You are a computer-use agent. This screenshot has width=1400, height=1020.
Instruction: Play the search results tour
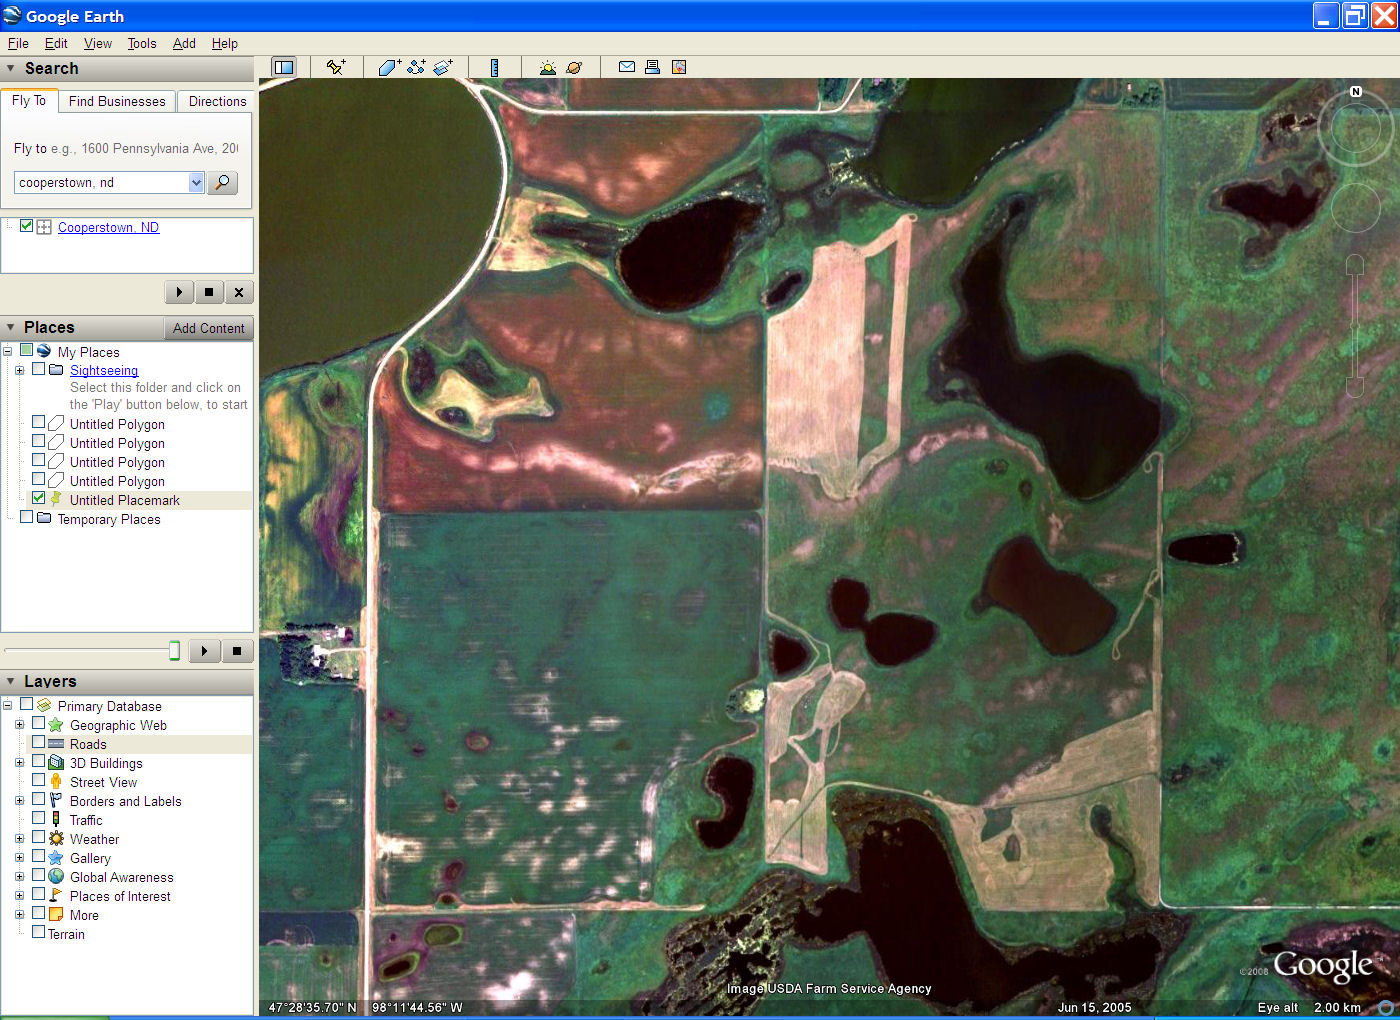(x=179, y=292)
